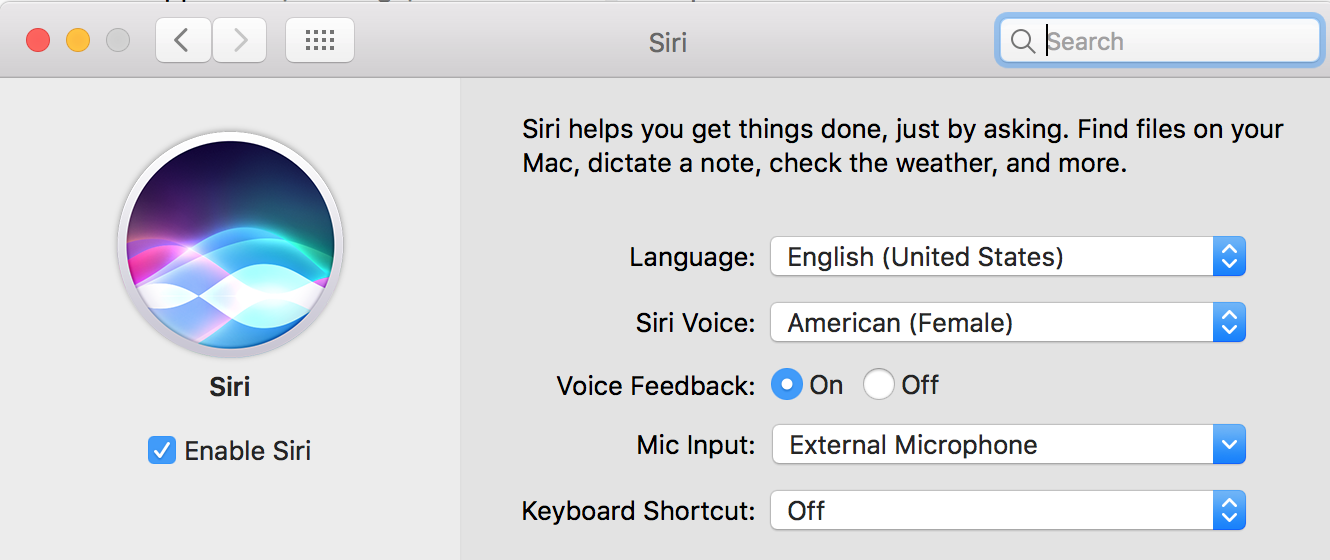The height and width of the screenshot is (560, 1330).
Task: Click the Siri Voice popup arrows
Action: 1229,323
